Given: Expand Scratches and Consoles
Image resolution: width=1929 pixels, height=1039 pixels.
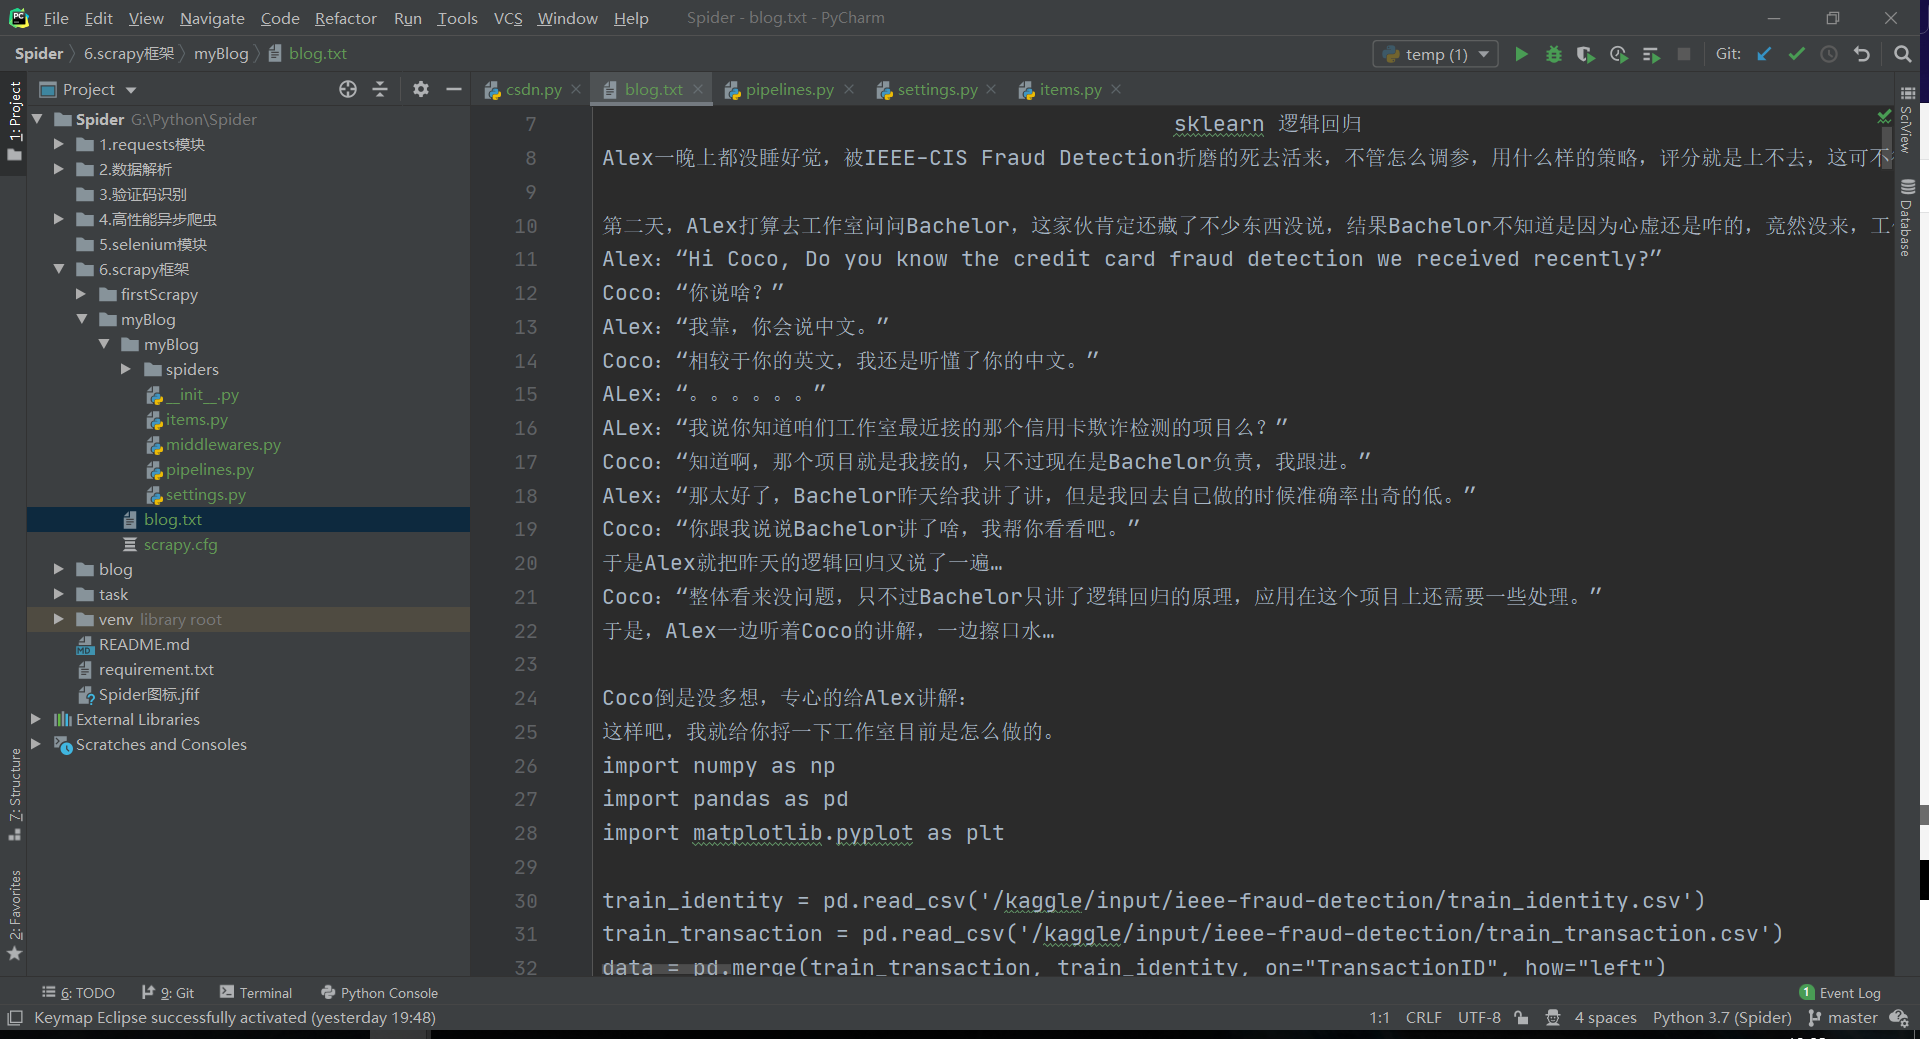Looking at the screenshot, I should click(36, 744).
